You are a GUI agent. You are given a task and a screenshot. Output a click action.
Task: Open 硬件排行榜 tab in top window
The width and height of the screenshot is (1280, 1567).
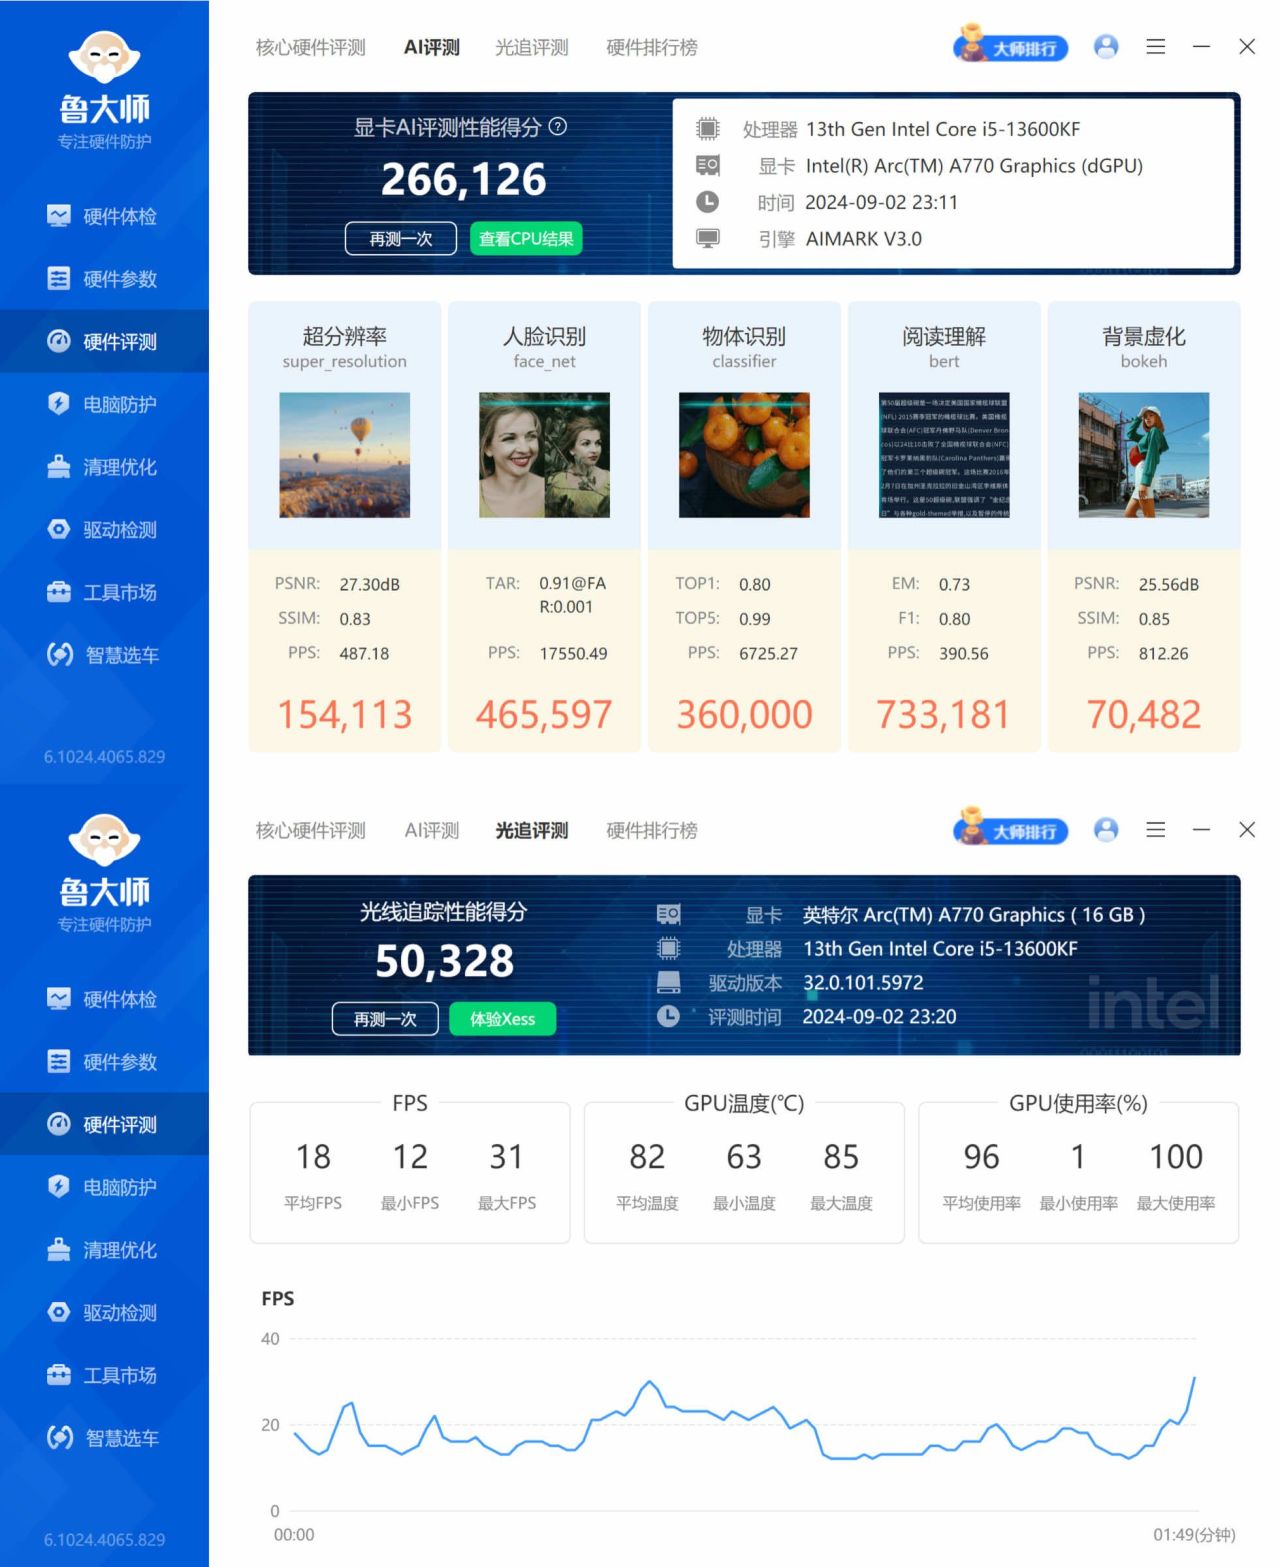click(x=652, y=47)
